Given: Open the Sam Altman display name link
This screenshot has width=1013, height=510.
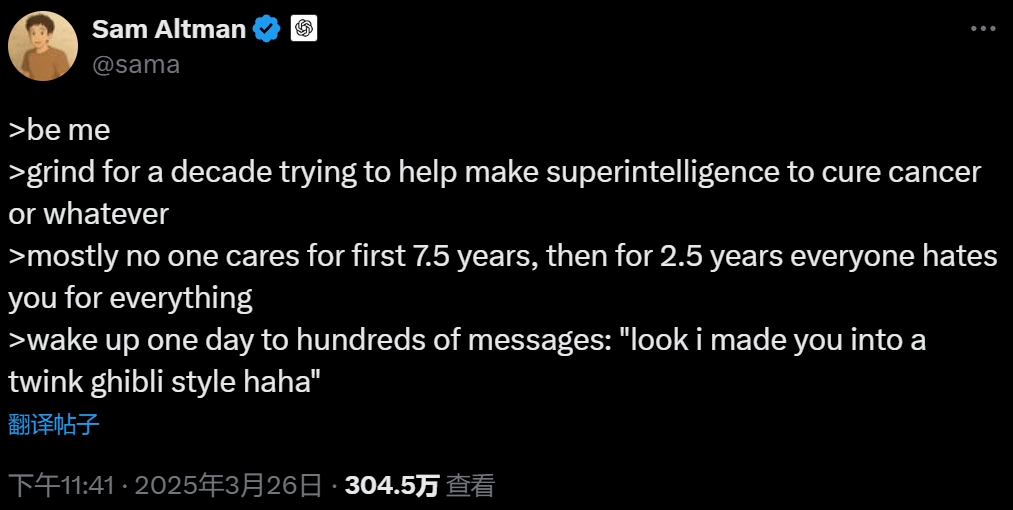Looking at the screenshot, I should point(169,30).
